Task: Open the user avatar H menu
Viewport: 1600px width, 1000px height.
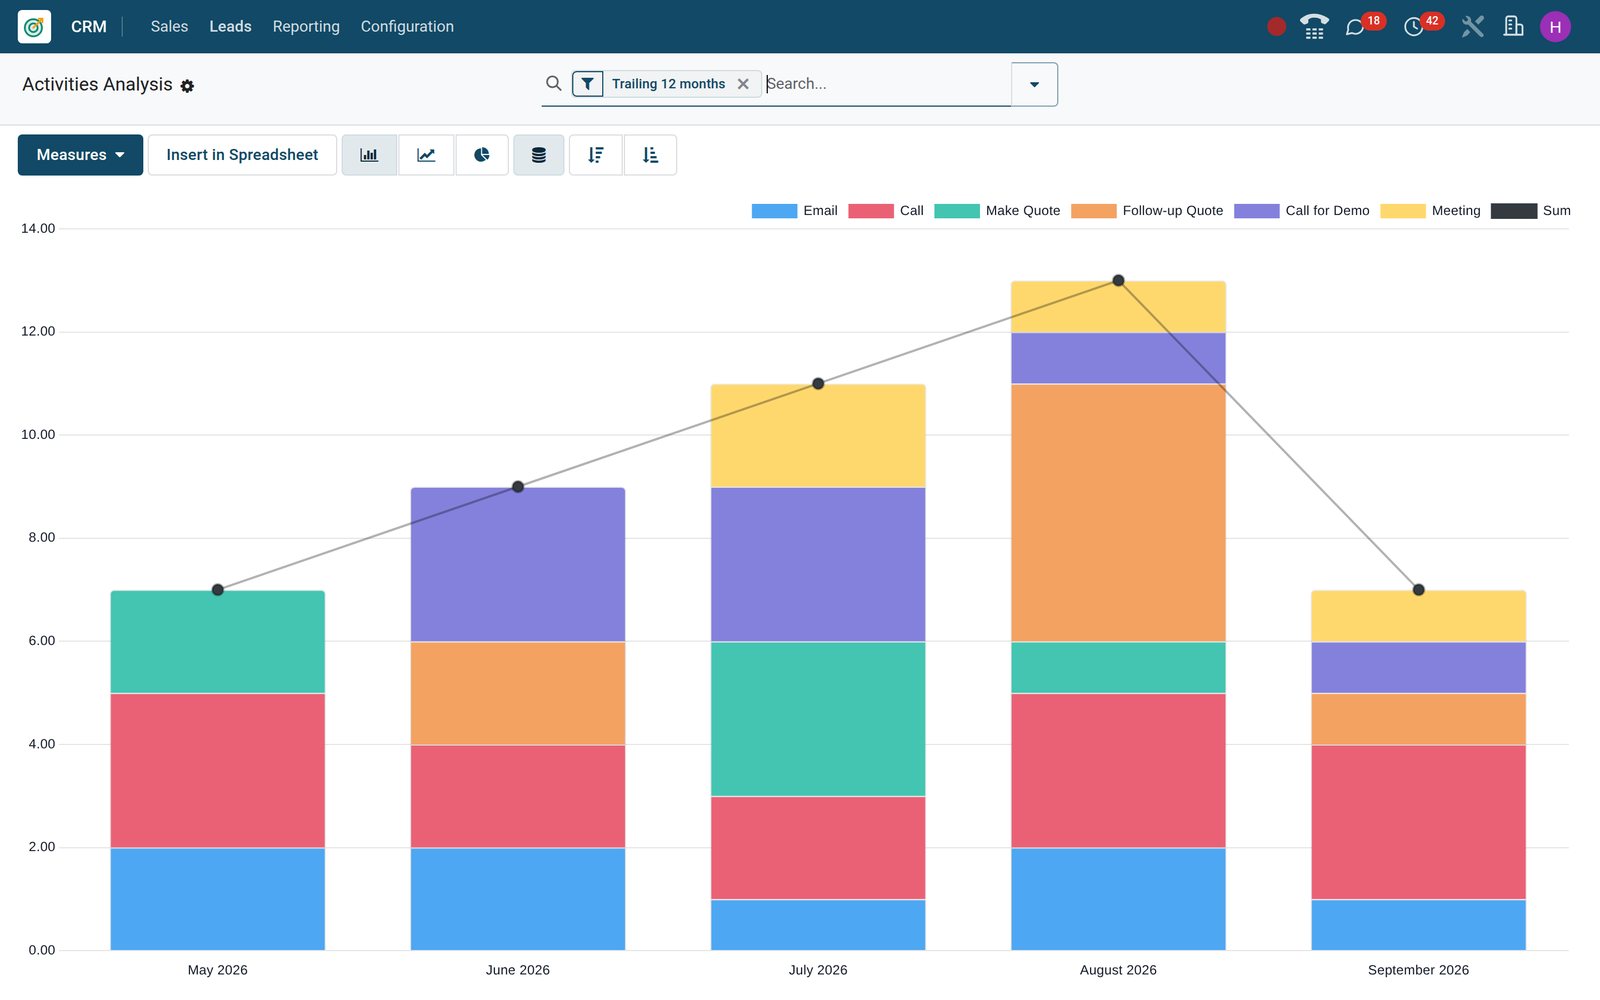Action: pyautogui.click(x=1555, y=27)
